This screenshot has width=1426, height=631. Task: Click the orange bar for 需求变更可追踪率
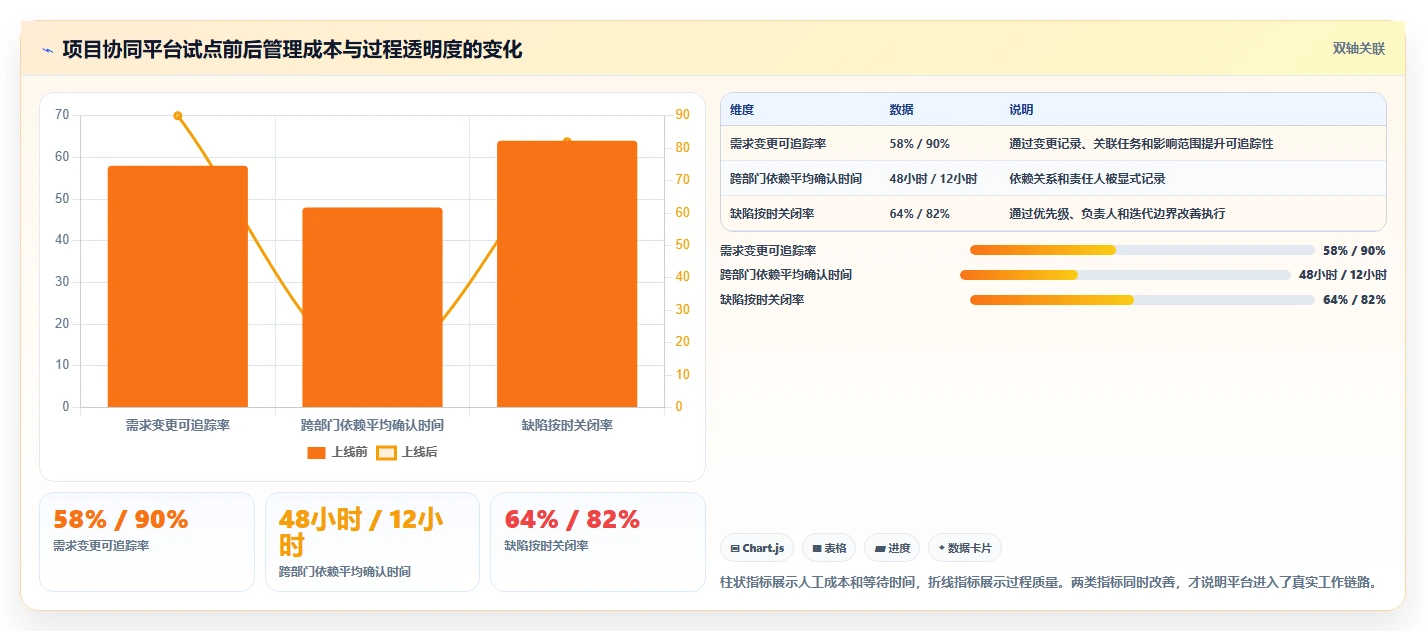[x=178, y=286]
